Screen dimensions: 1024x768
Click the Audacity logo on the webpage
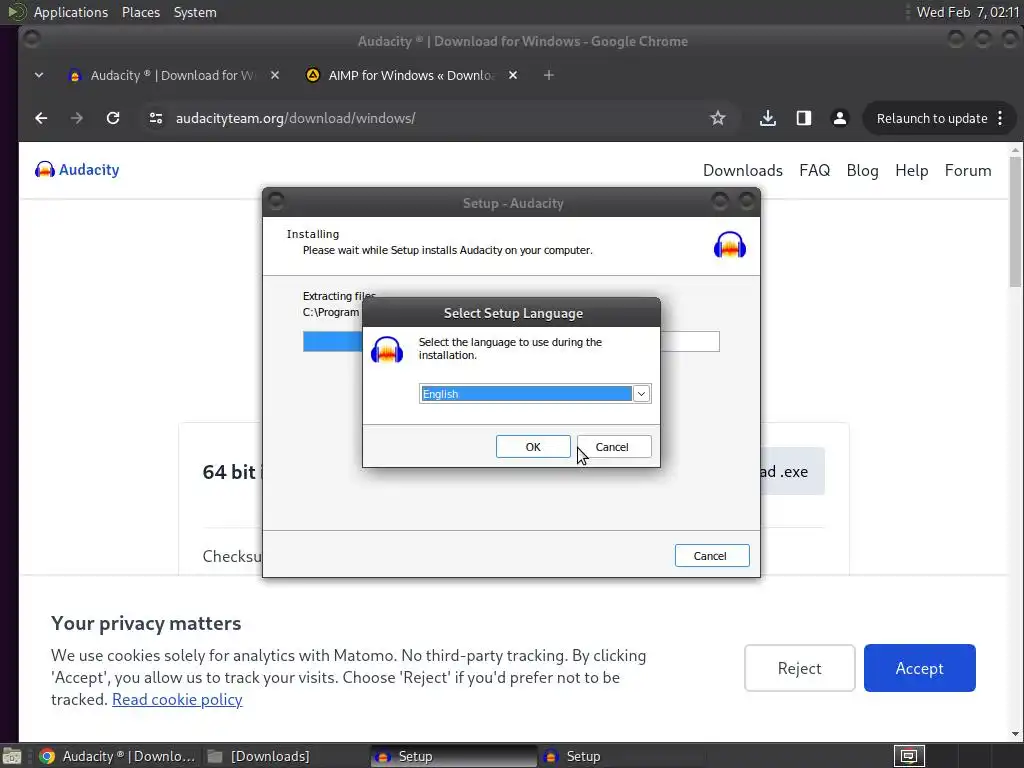[77, 170]
